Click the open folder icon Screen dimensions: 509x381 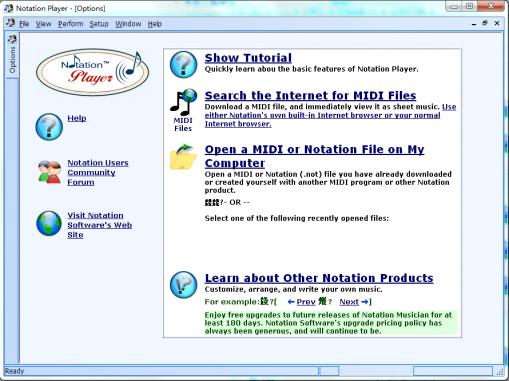(183, 157)
